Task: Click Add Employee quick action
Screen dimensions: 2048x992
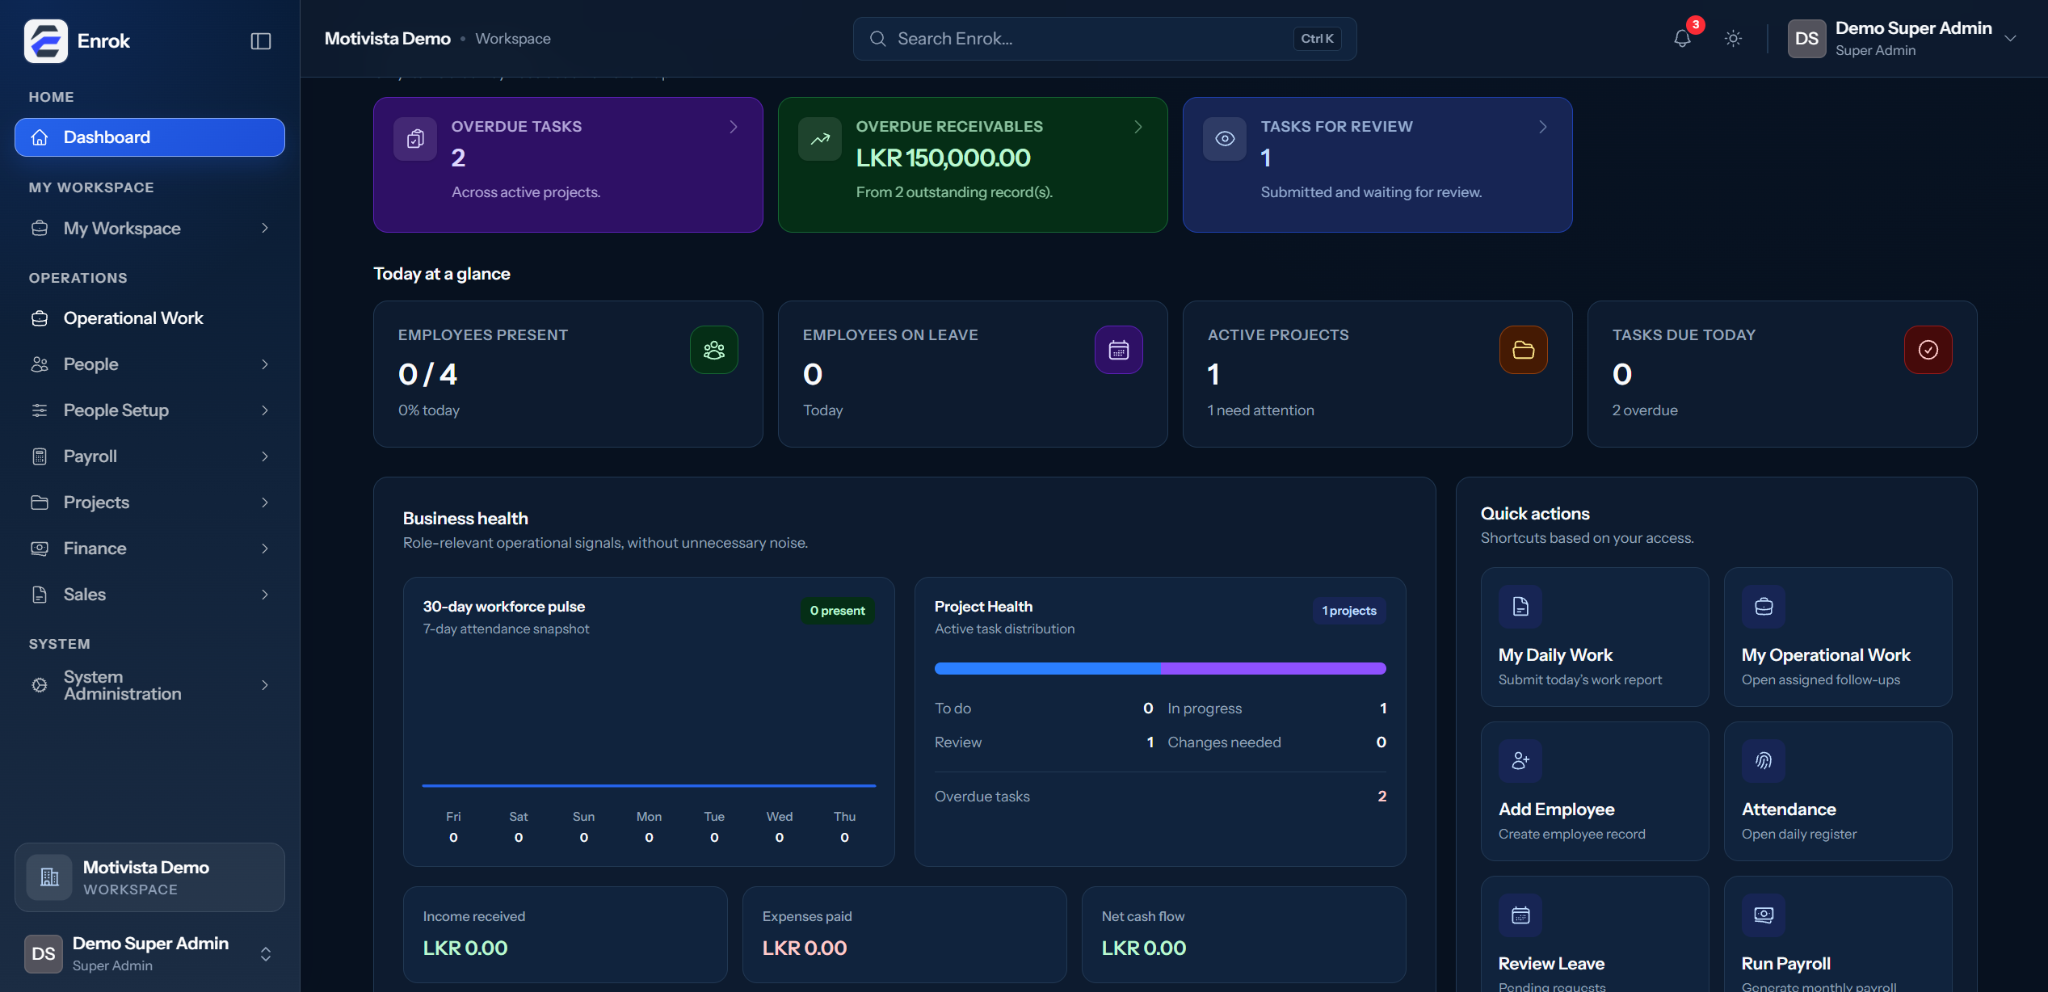Action: pyautogui.click(x=1595, y=791)
